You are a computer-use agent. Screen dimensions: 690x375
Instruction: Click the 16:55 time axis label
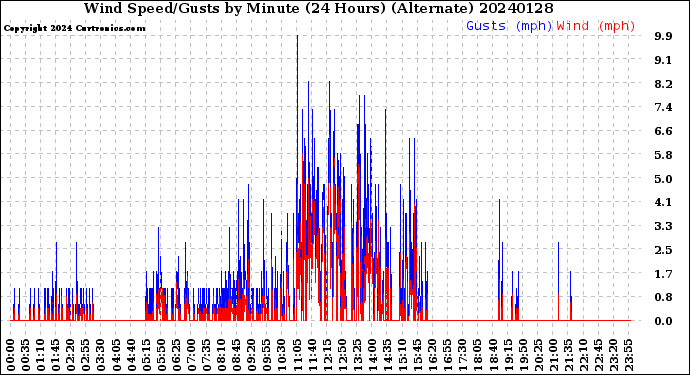click(x=448, y=354)
